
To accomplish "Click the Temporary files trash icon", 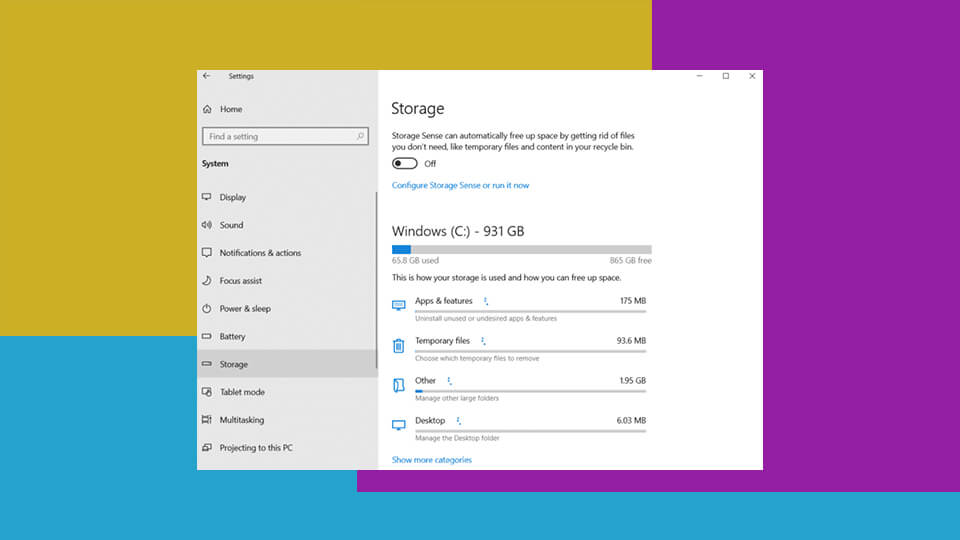I will click(399, 346).
